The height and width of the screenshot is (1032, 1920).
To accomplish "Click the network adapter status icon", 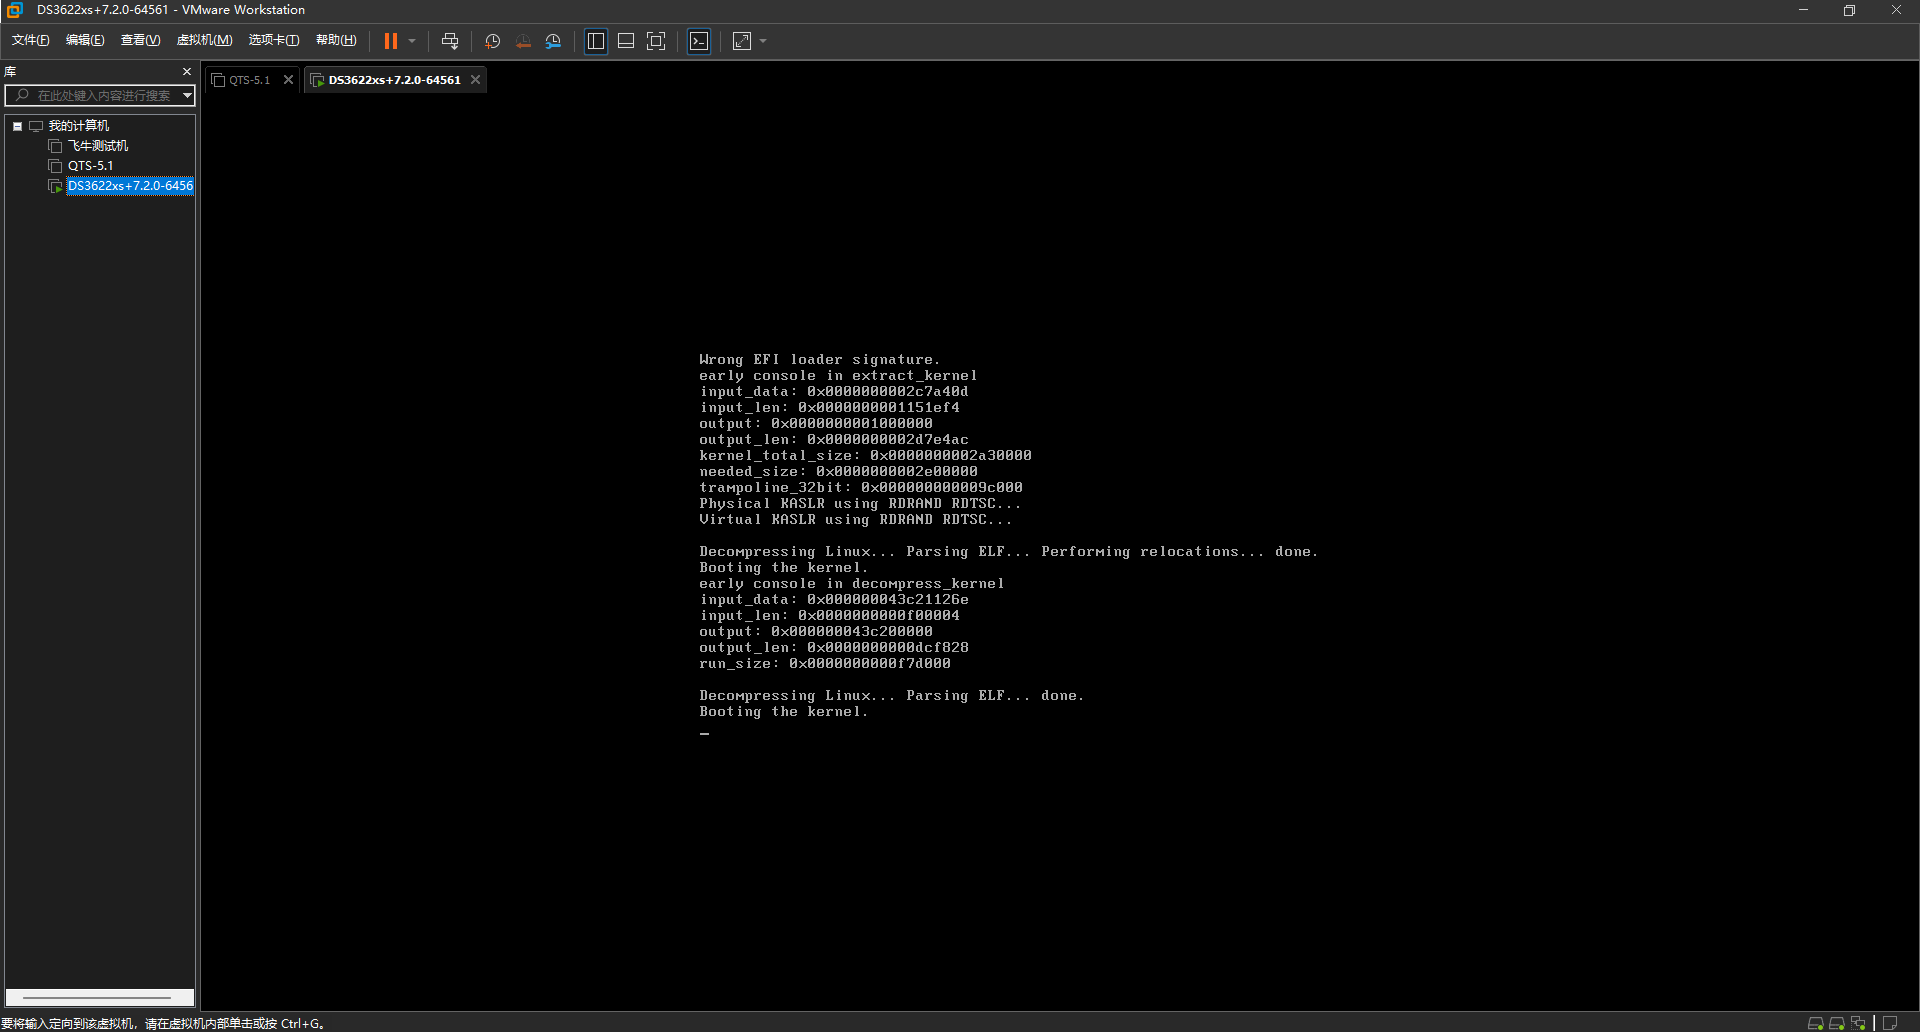I will point(1858,1023).
